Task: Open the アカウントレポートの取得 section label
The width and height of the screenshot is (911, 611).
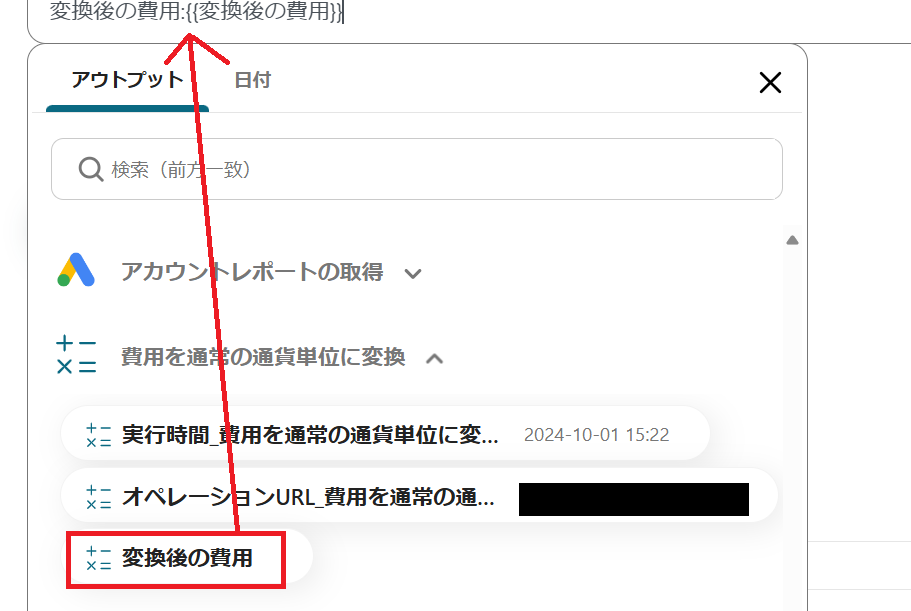Action: (x=252, y=272)
